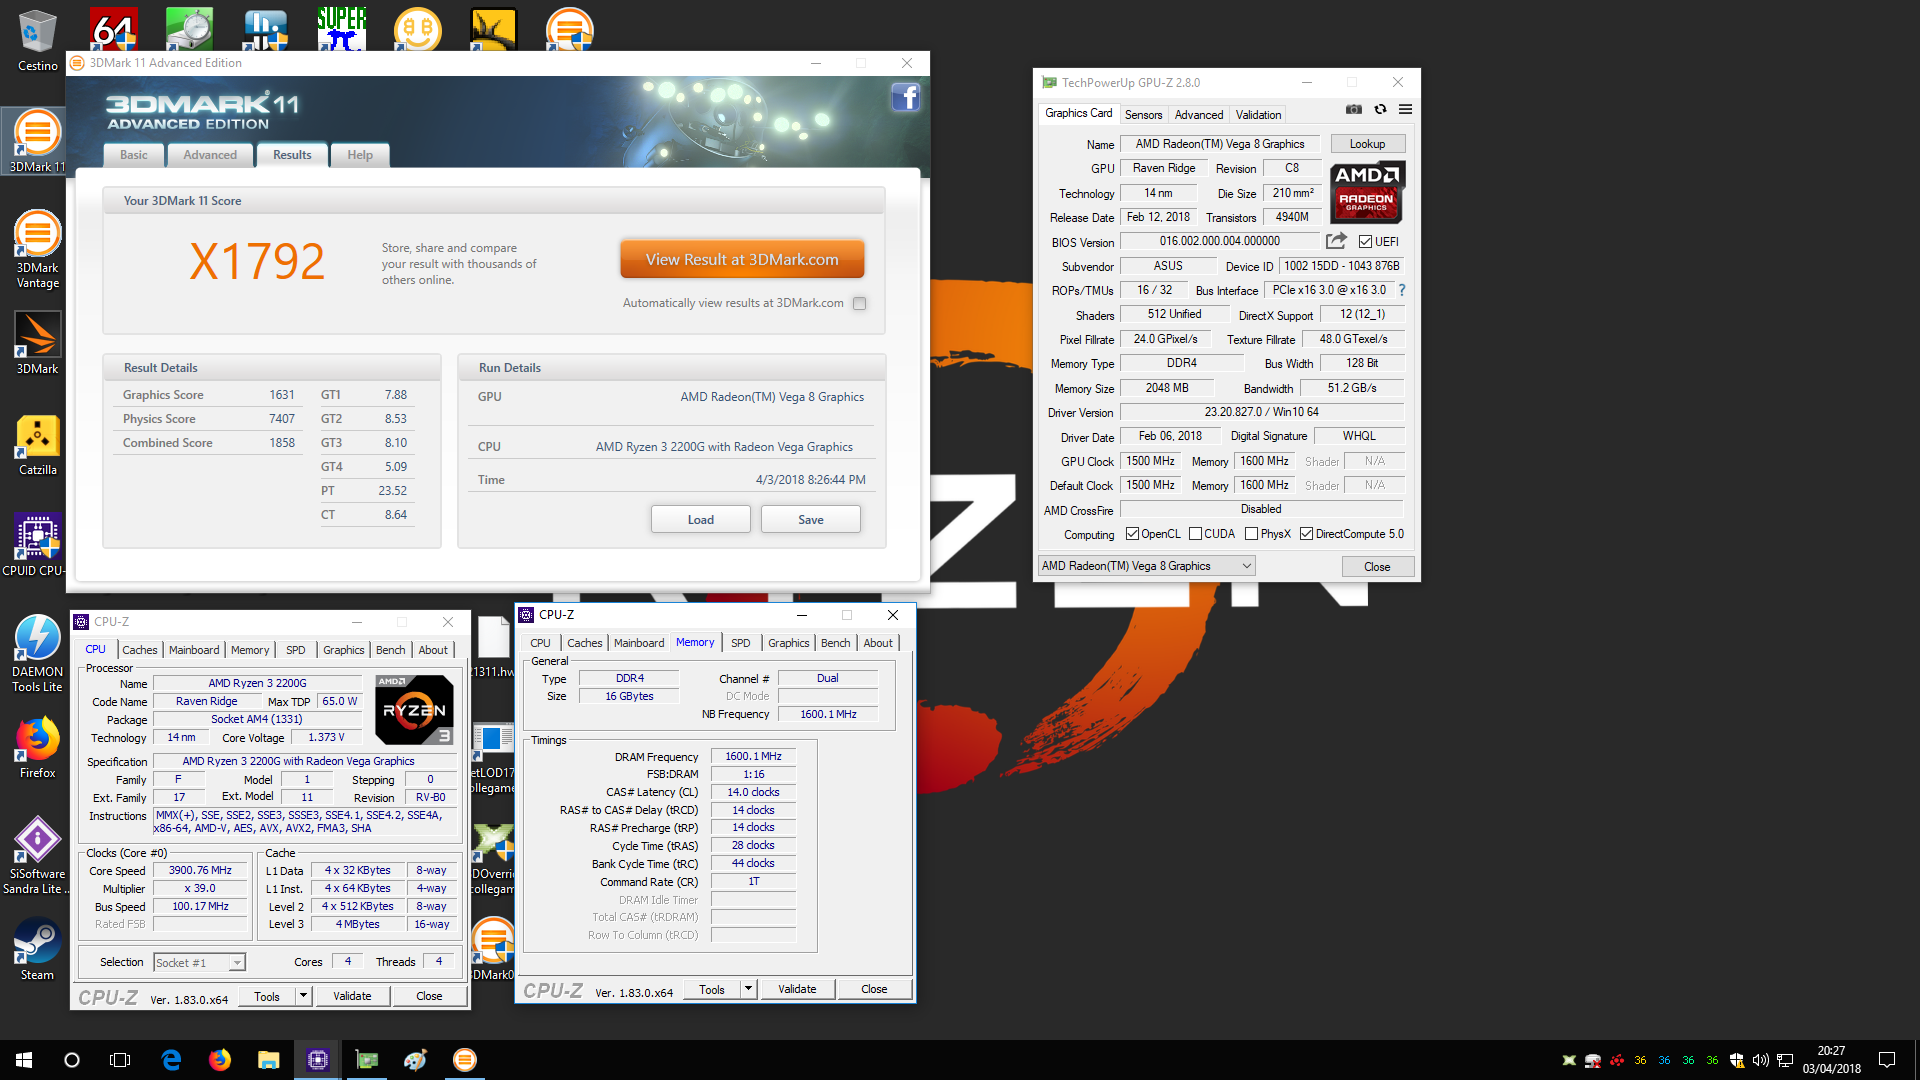Switch to the Advanced tab in 3DMark 11
The width and height of the screenshot is (1920, 1080).
point(210,155)
